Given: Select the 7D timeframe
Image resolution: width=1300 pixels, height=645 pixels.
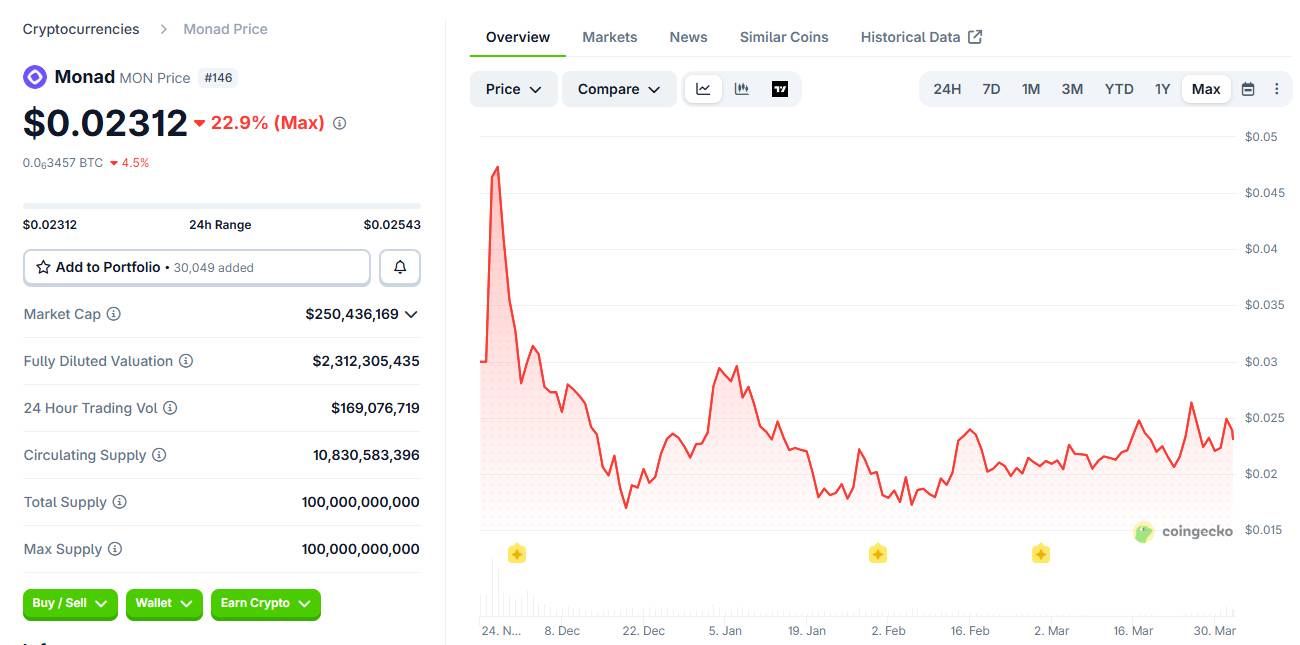Looking at the screenshot, I should coord(990,88).
